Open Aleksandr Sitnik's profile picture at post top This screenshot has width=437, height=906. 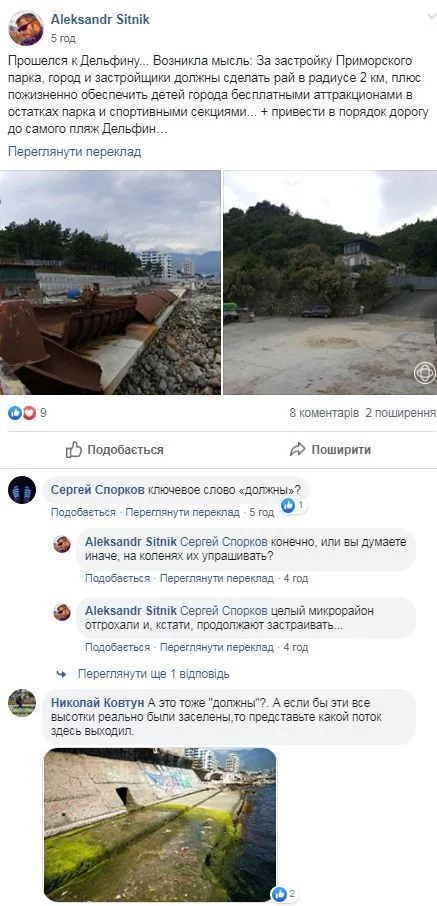pos(25,28)
